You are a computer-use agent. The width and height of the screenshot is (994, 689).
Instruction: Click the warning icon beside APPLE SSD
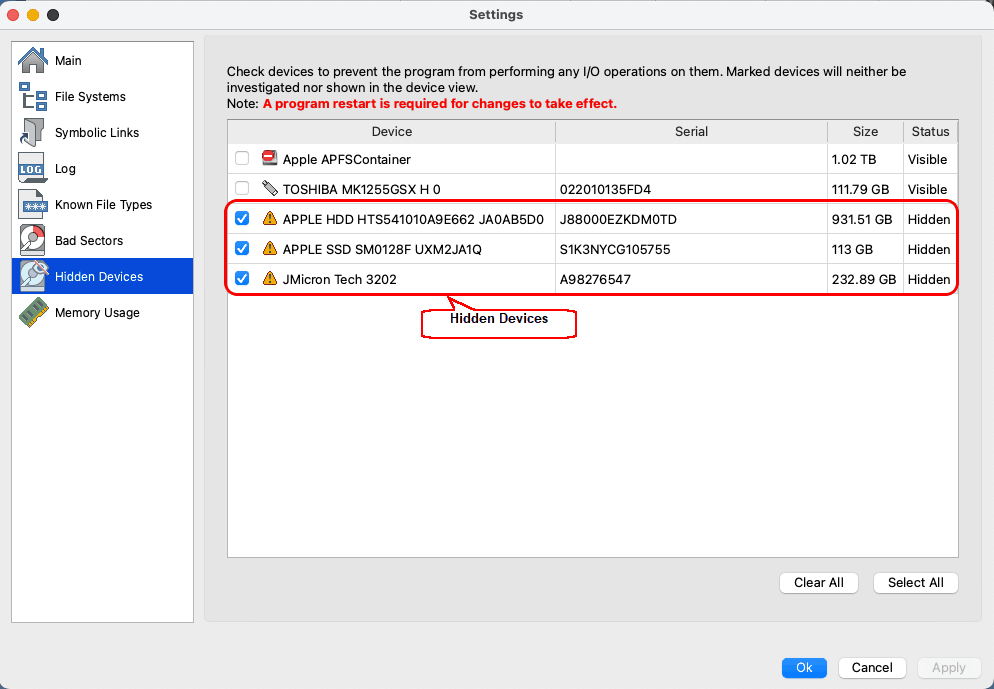tap(269, 248)
